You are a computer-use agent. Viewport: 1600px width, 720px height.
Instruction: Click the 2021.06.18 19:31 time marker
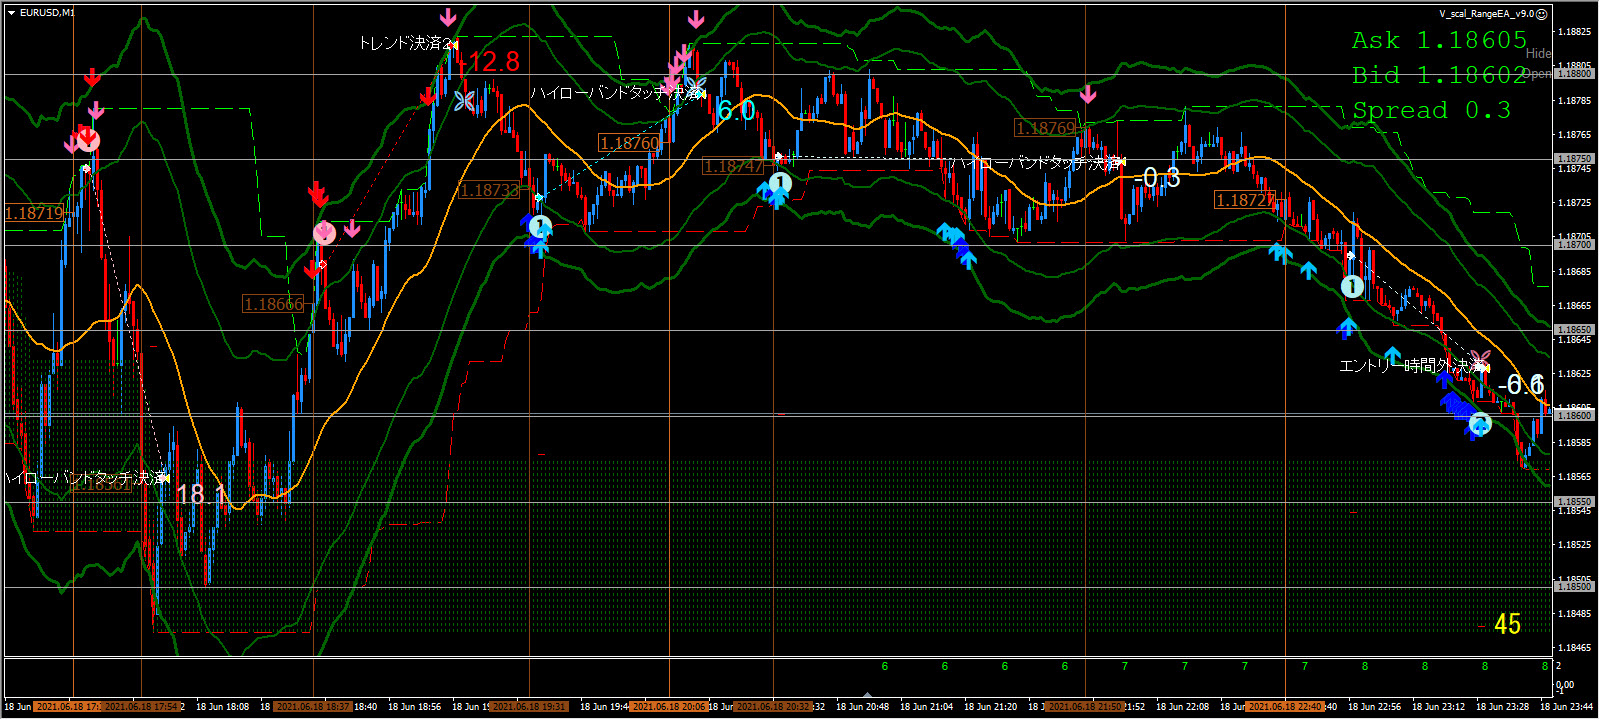[x=529, y=707]
